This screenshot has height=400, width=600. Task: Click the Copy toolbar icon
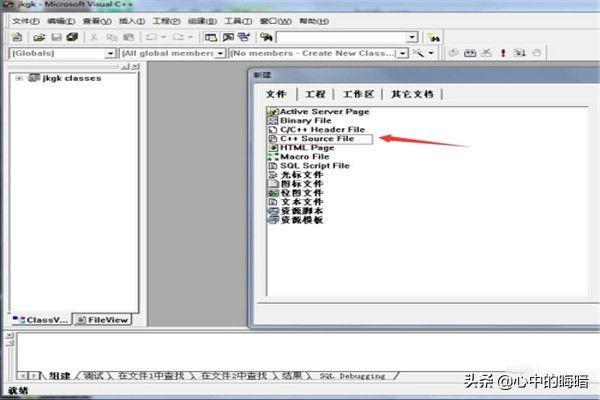click(111, 37)
